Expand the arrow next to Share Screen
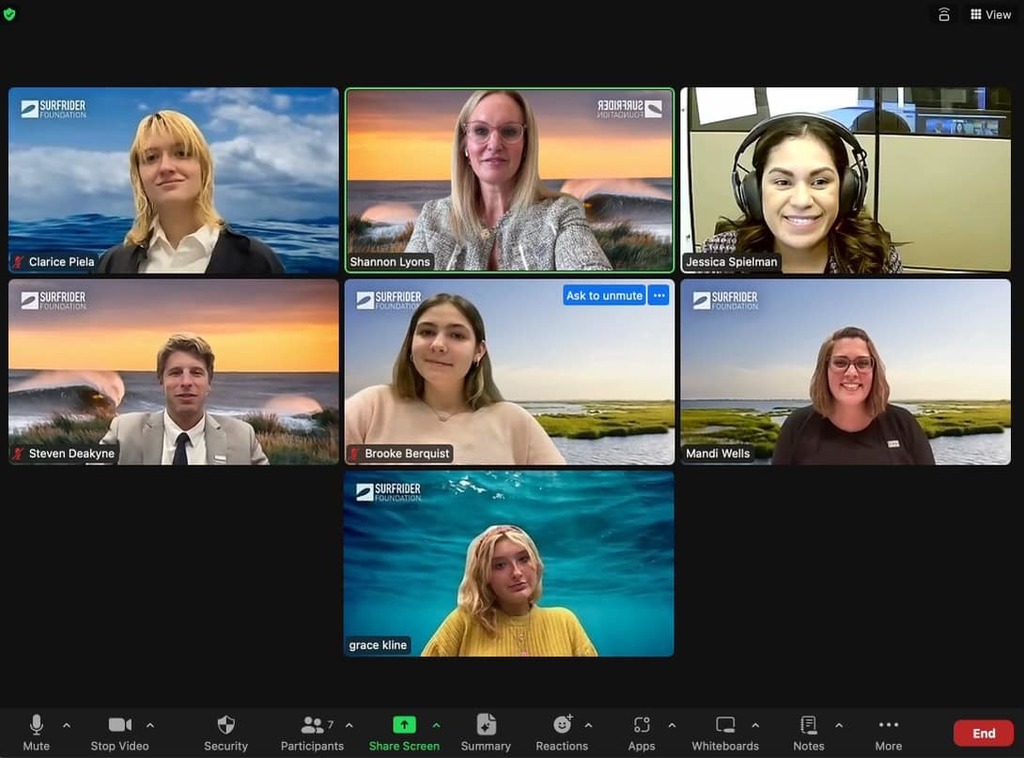Screen dimensions: 1024x758 click(x=436, y=725)
